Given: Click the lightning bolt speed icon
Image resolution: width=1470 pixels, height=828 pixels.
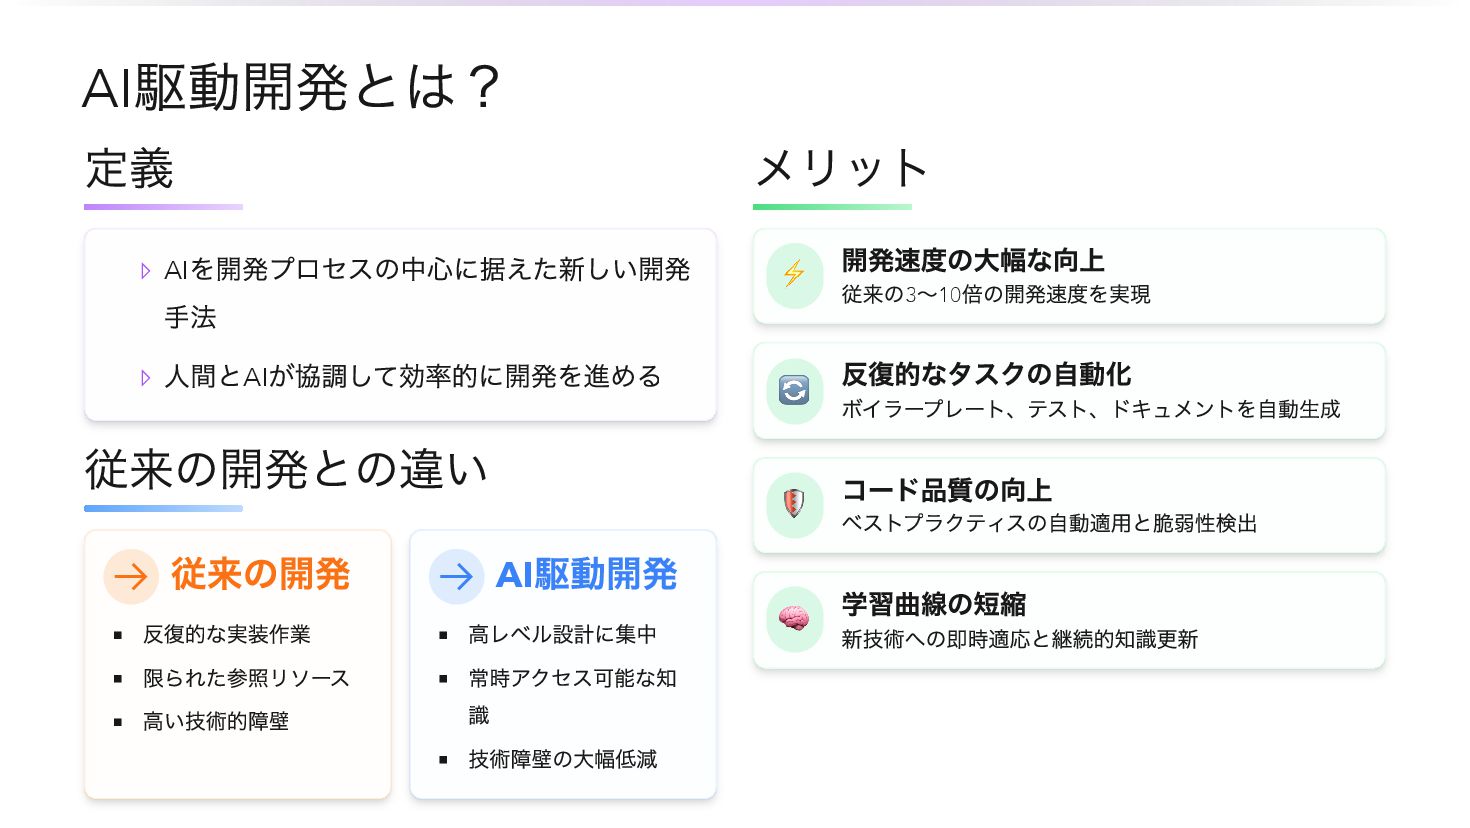Looking at the screenshot, I should point(794,275).
